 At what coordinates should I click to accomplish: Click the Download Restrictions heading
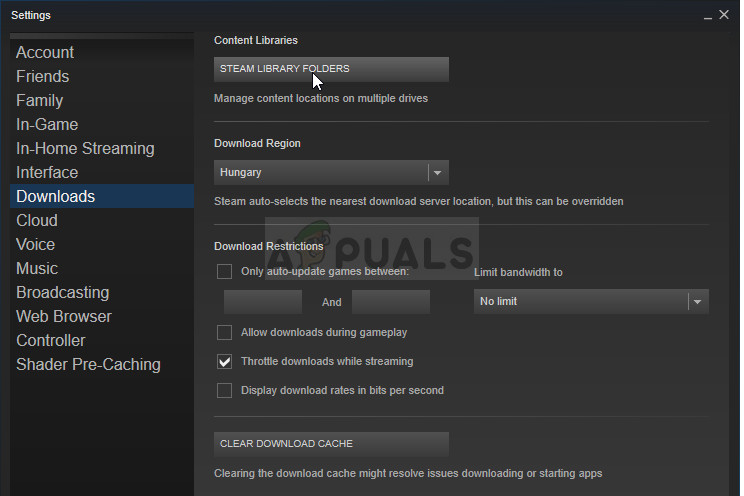269,246
